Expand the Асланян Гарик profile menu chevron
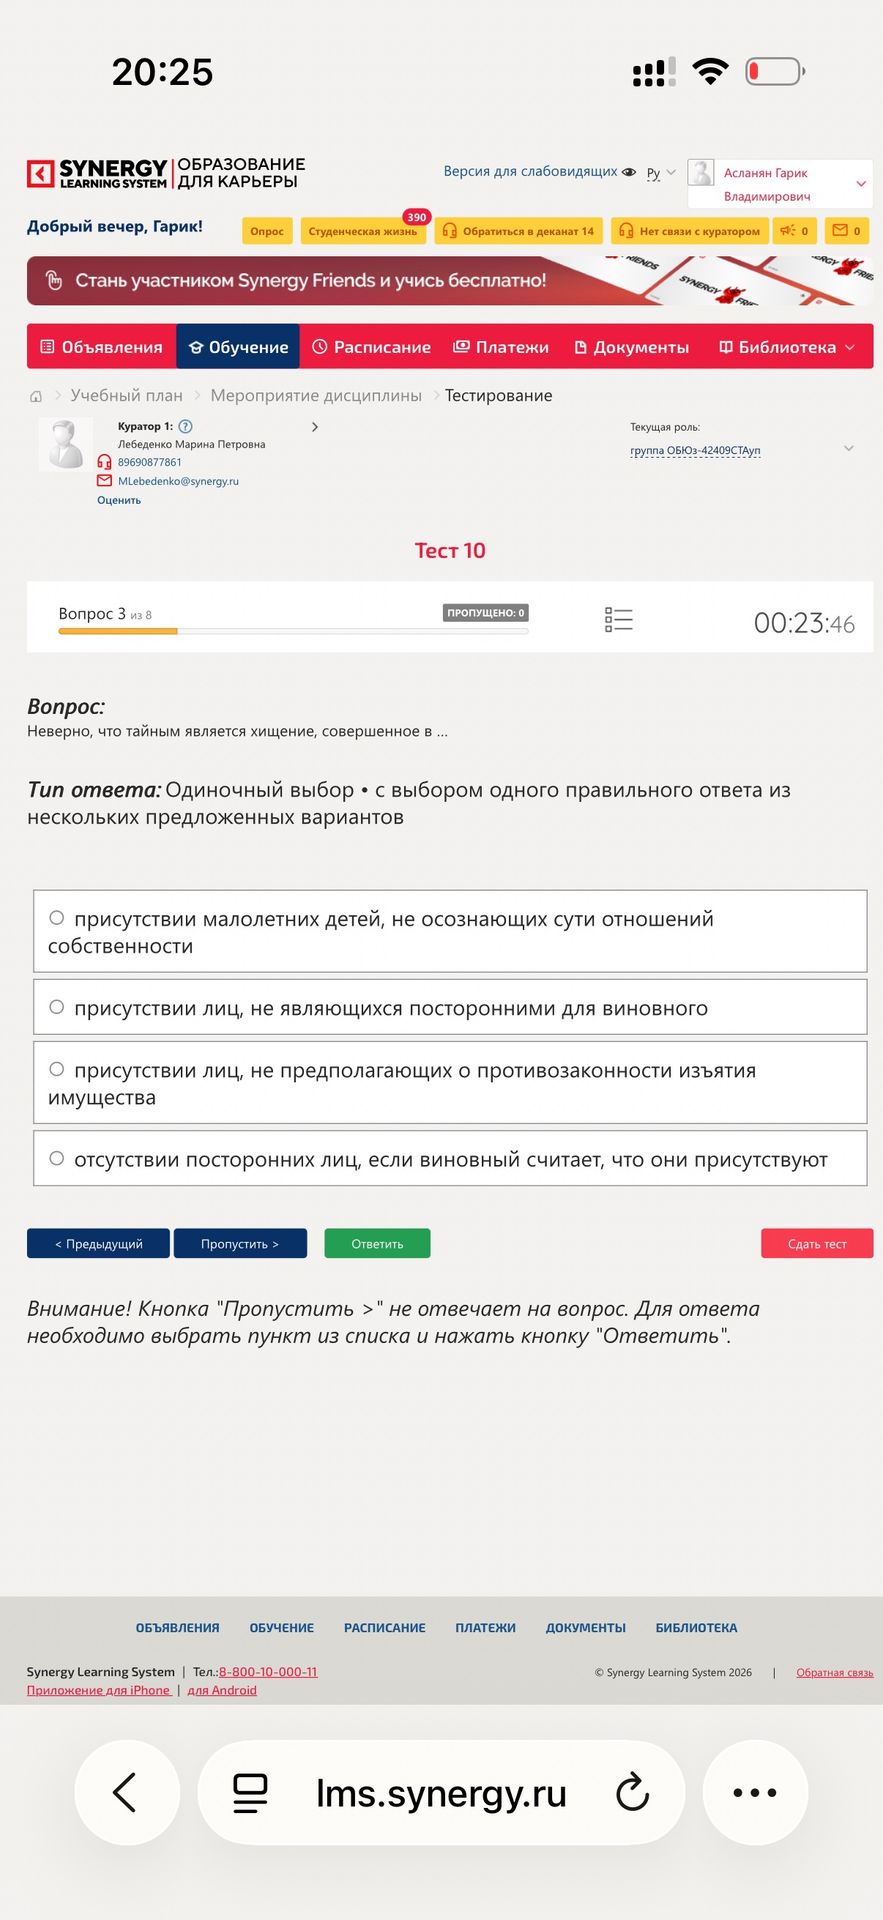883x1920 pixels. click(861, 184)
